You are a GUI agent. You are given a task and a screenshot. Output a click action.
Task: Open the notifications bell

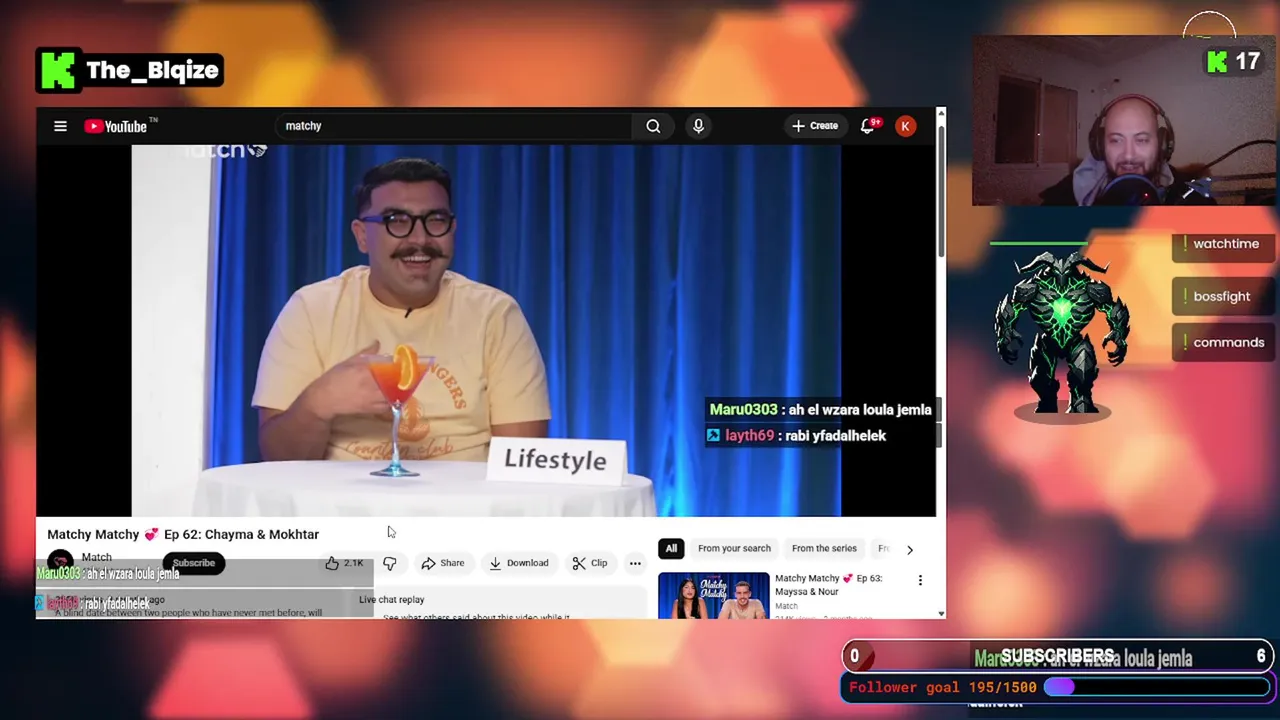[868, 126]
